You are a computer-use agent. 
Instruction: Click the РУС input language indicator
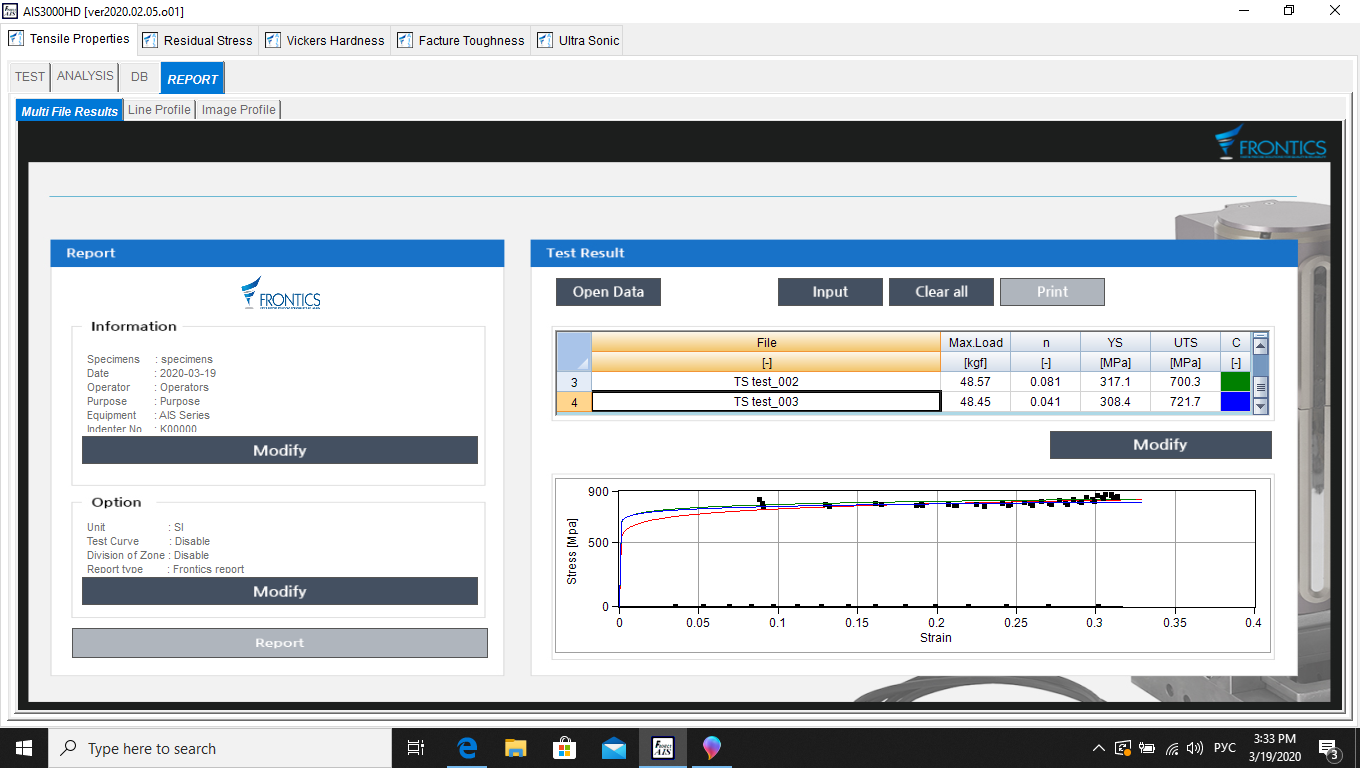[1224, 748]
